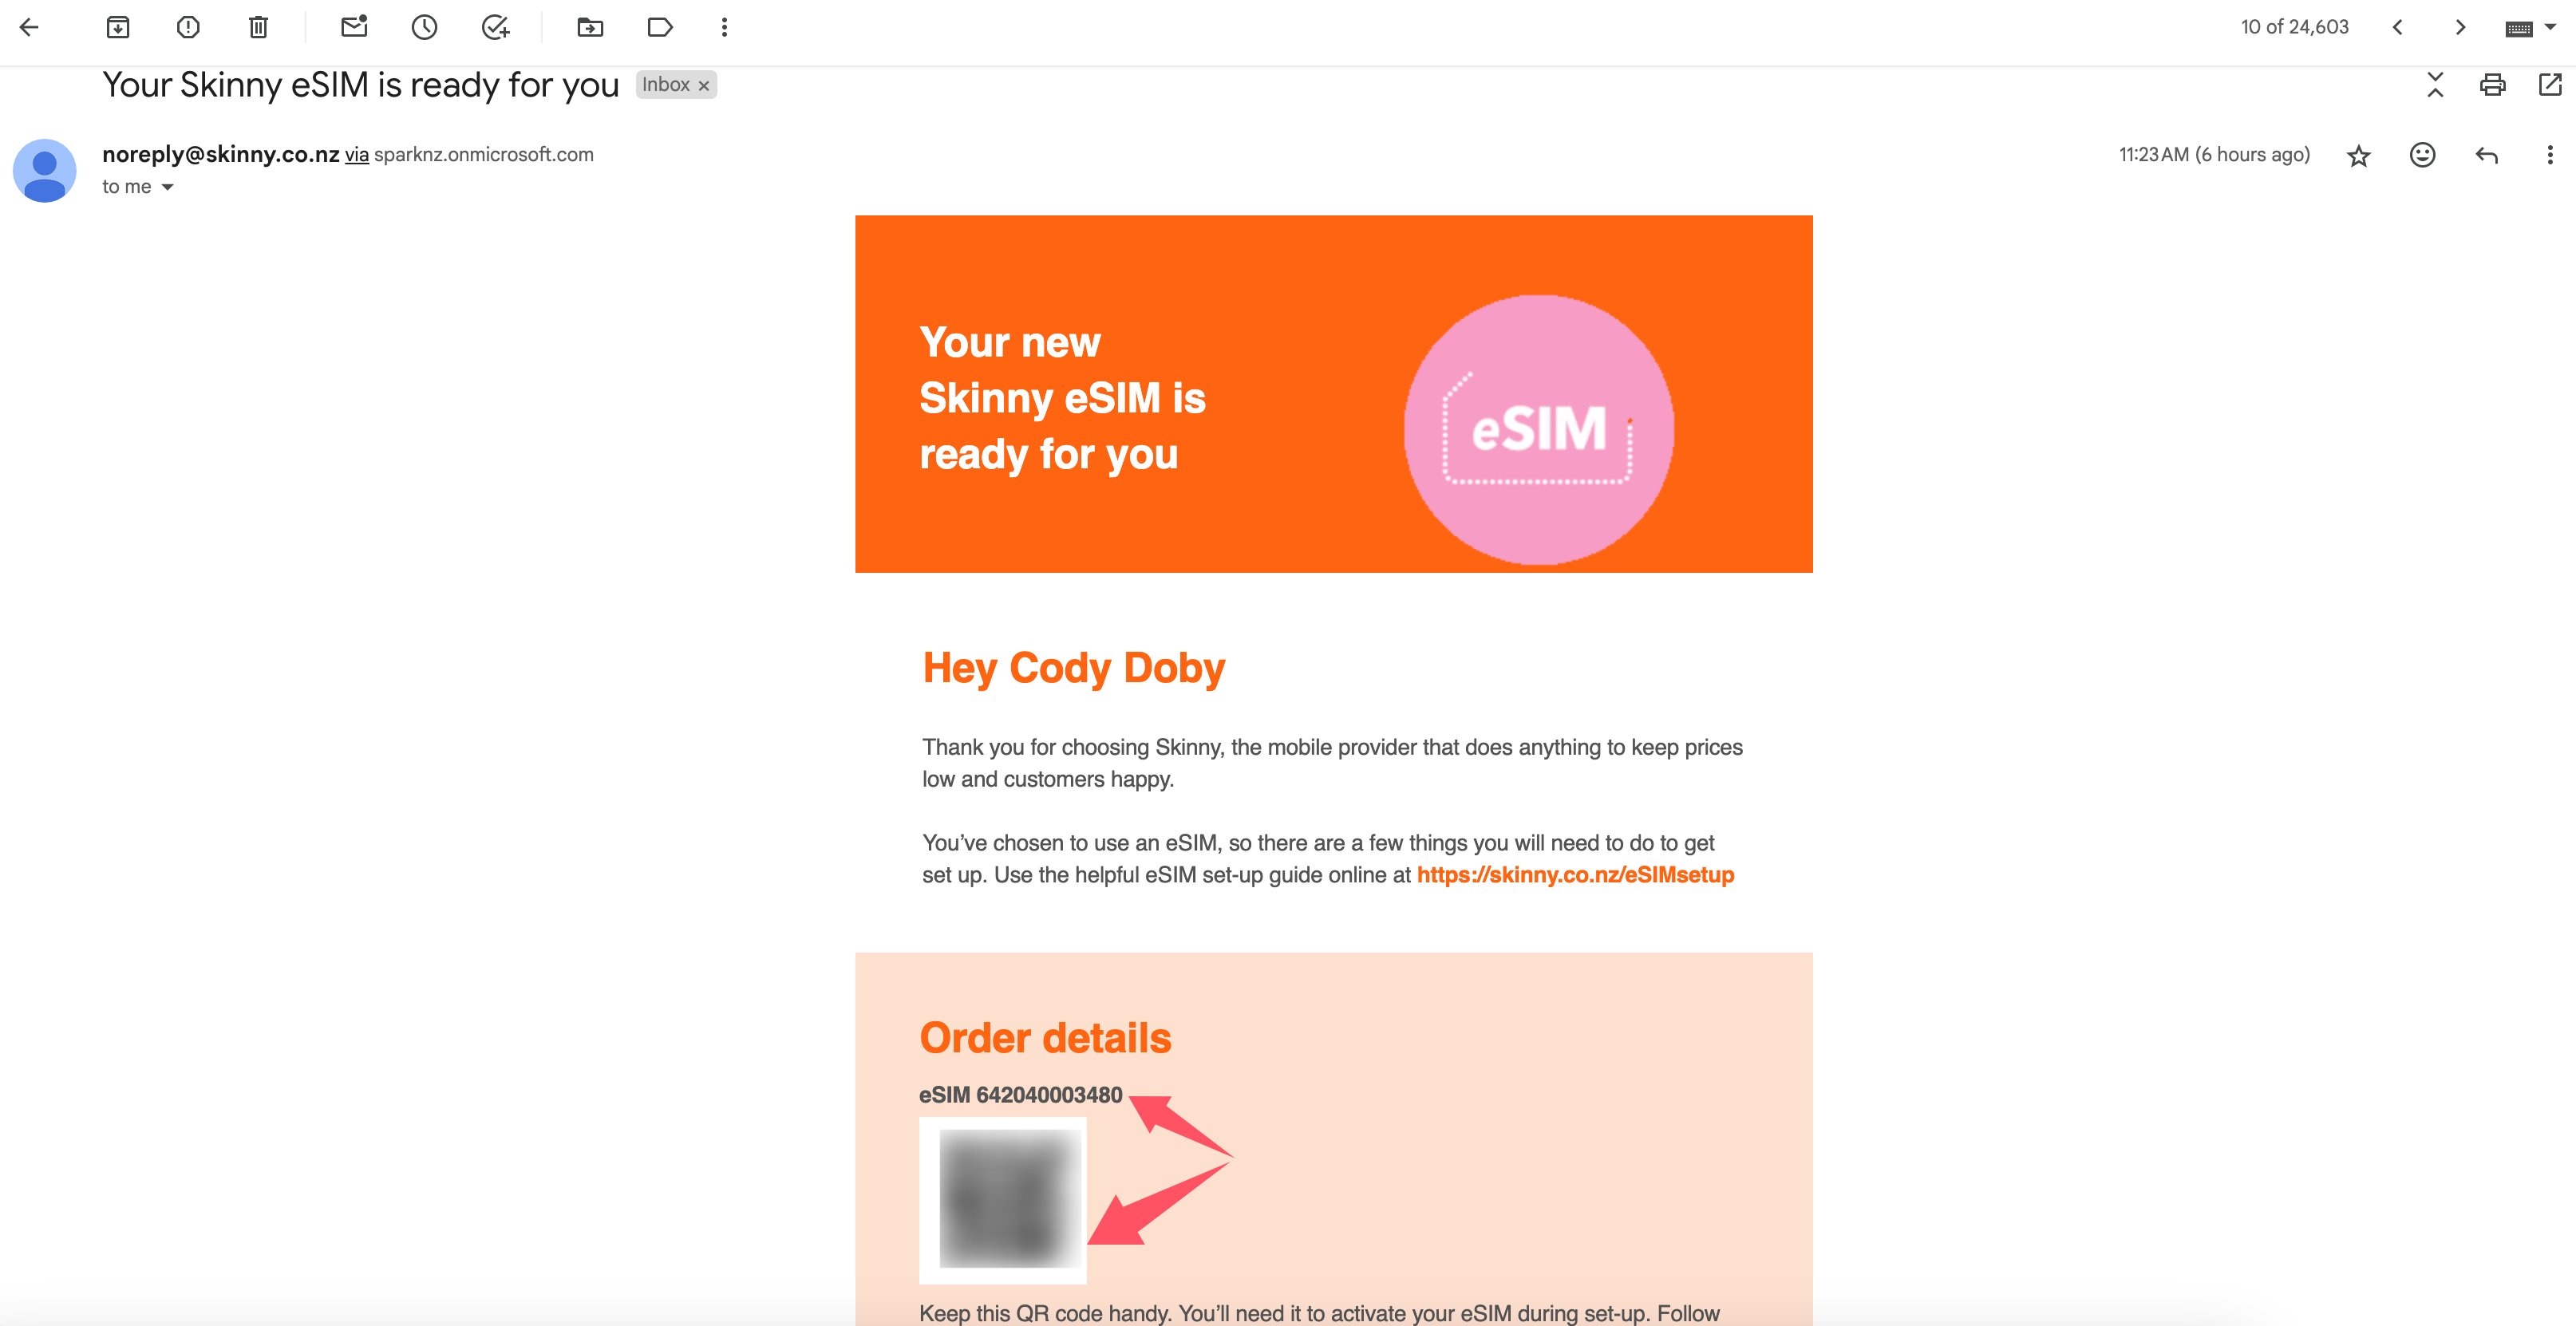The image size is (2576, 1326).
Task: Reply to noreply@skinny.co.nz message
Action: click(x=2487, y=155)
